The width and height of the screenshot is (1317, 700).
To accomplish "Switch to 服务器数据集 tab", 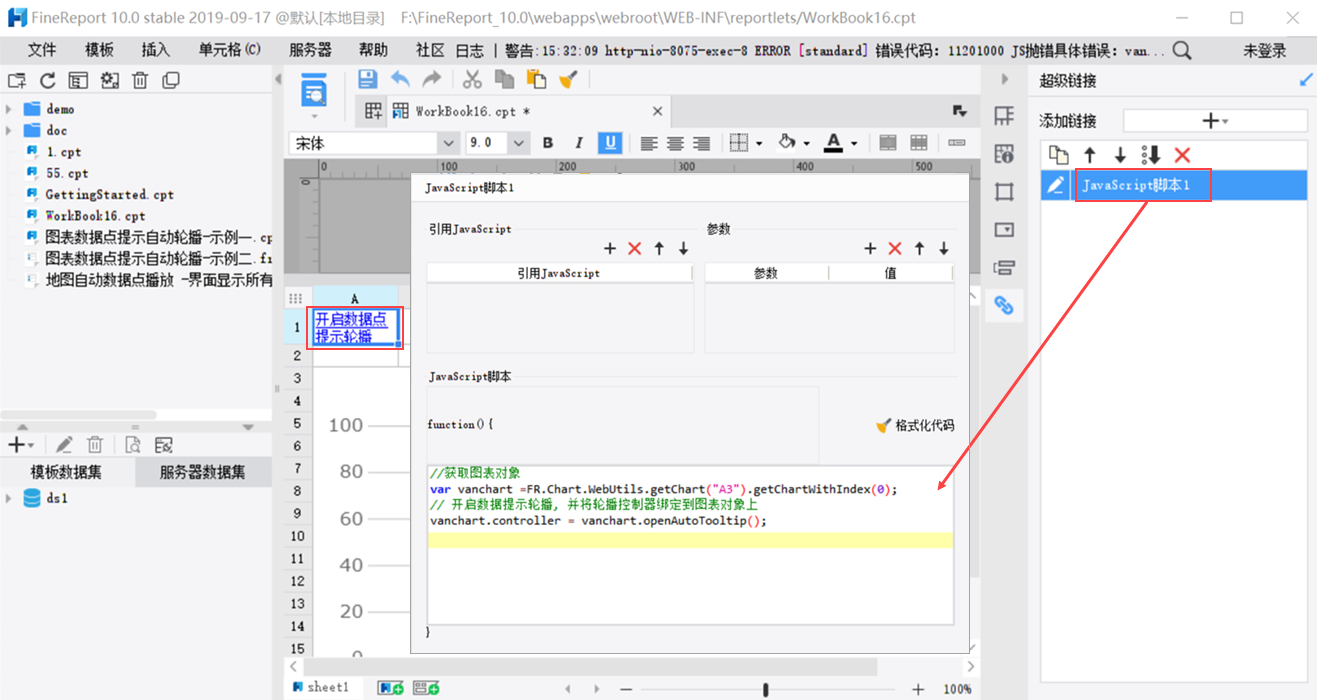I will (202, 473).
